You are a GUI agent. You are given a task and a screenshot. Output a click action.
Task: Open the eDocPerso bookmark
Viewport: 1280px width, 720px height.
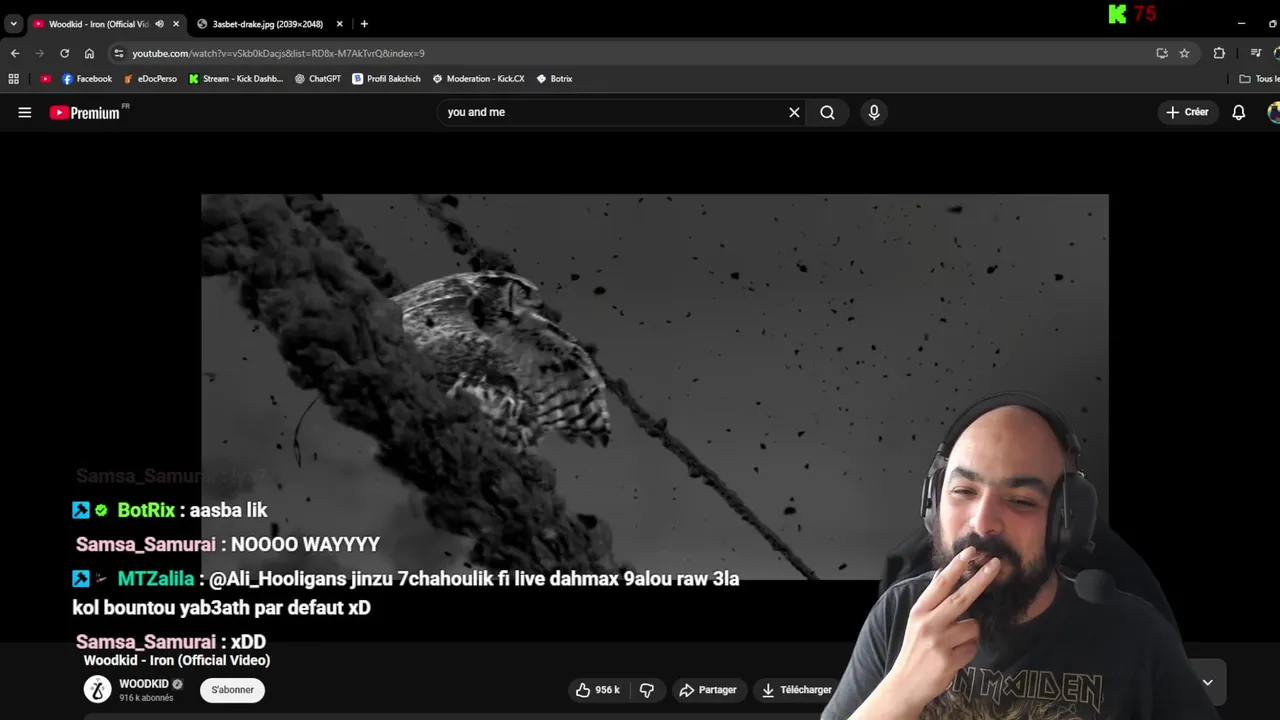(150, 79)
